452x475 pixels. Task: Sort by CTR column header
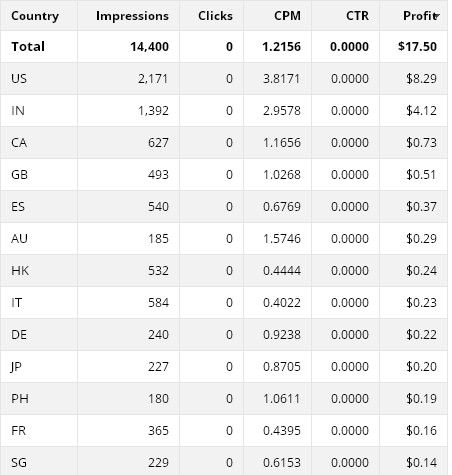357,16
